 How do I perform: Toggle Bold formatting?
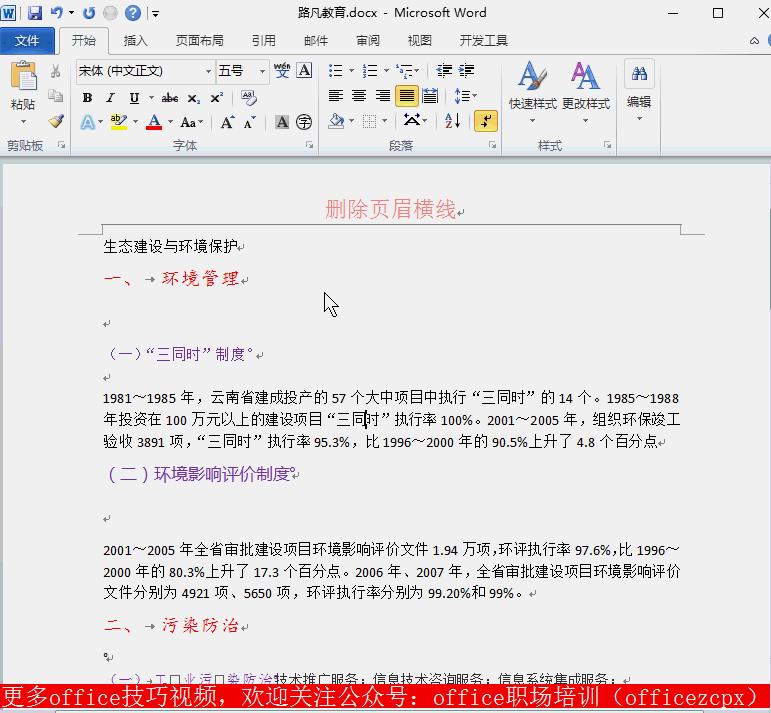88,98
